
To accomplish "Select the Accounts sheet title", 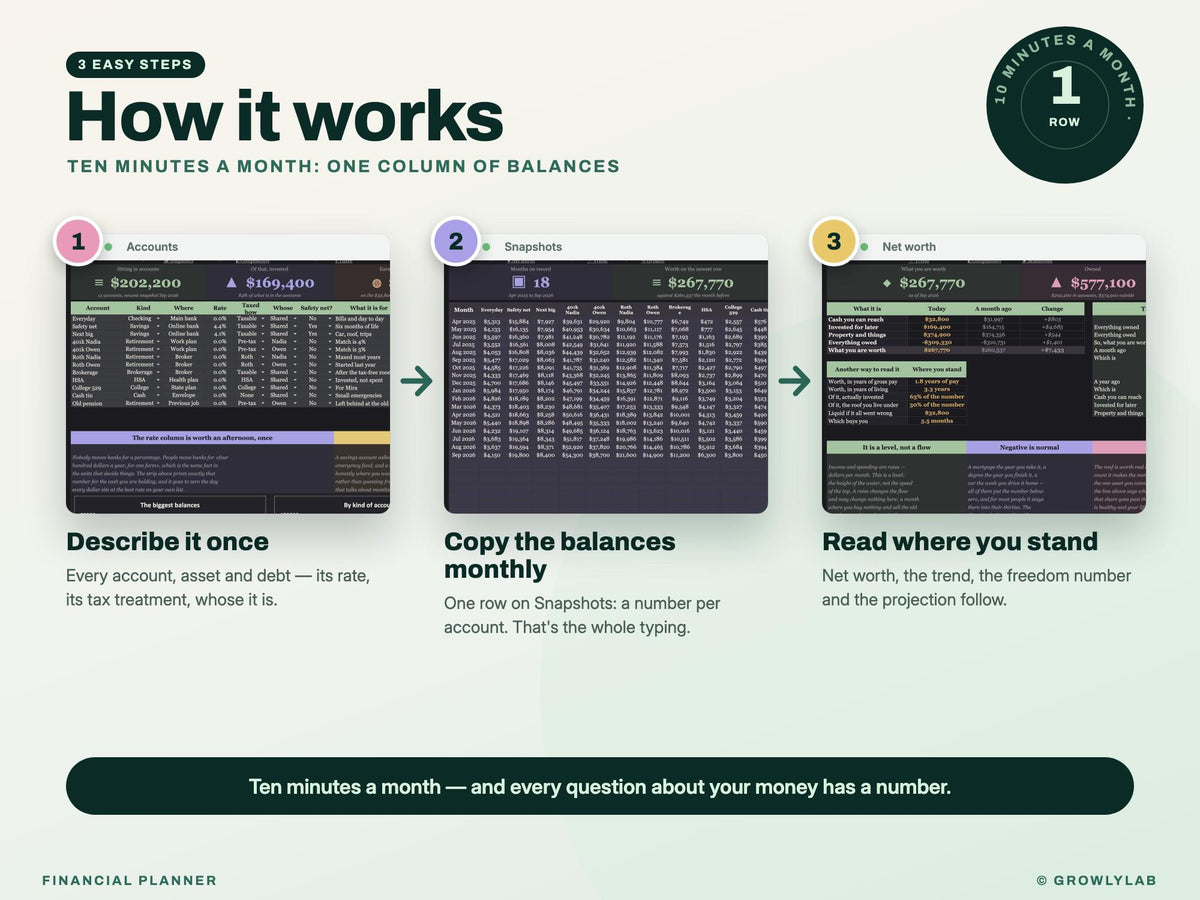I will coord(152,247).
